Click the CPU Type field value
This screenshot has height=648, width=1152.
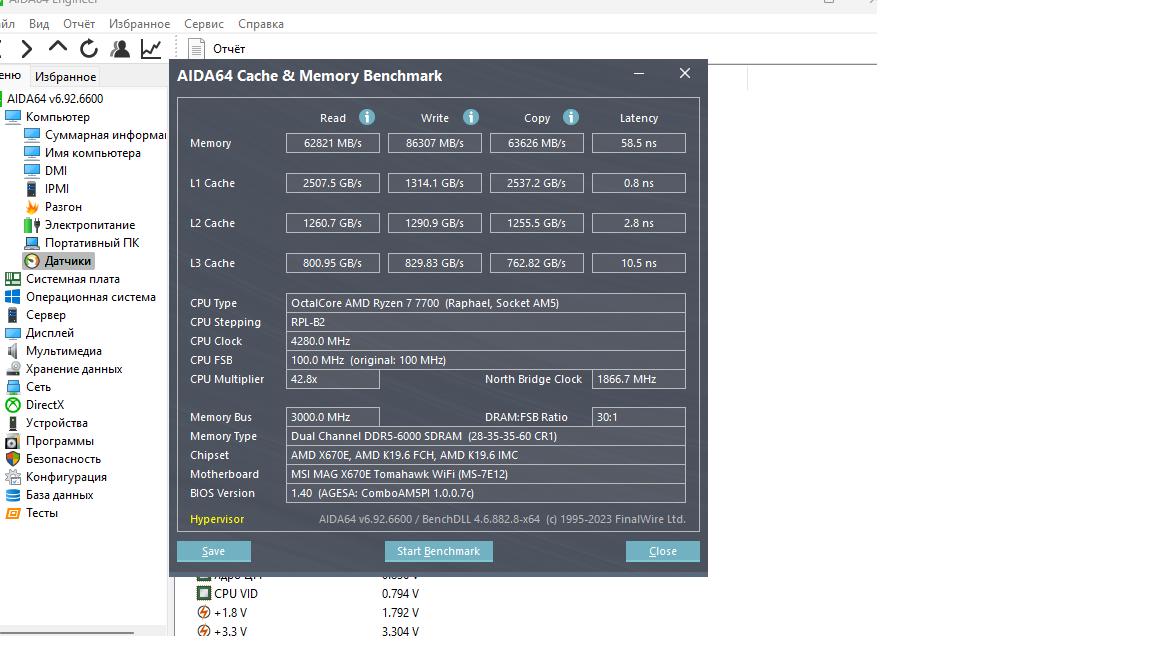pyautogui.click(x=486, y=303)
